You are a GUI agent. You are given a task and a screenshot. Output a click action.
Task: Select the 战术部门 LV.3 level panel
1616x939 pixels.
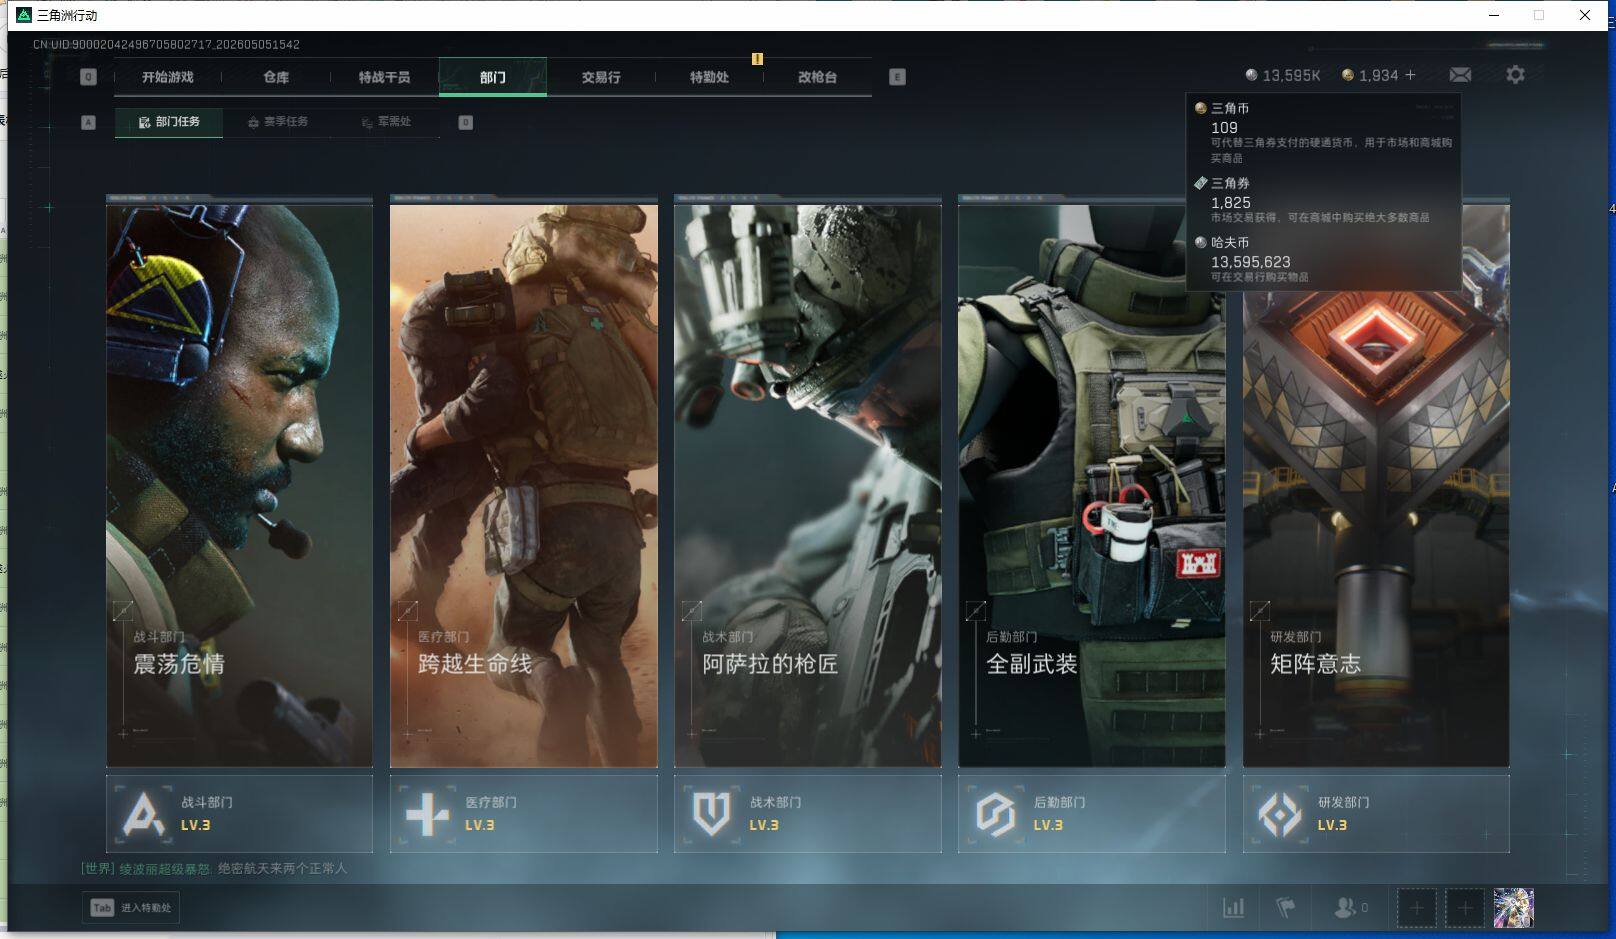[808, 814]
